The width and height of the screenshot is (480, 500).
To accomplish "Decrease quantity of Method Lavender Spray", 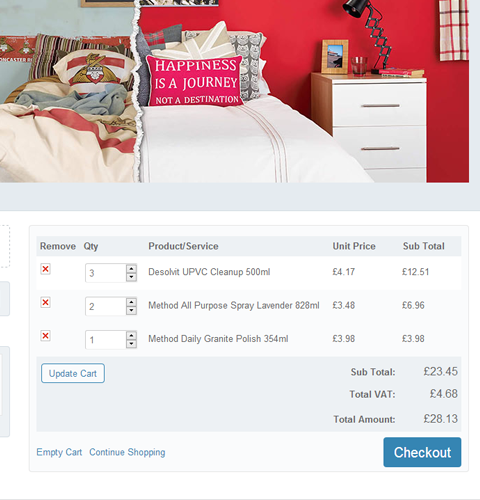I will point(132,310).
